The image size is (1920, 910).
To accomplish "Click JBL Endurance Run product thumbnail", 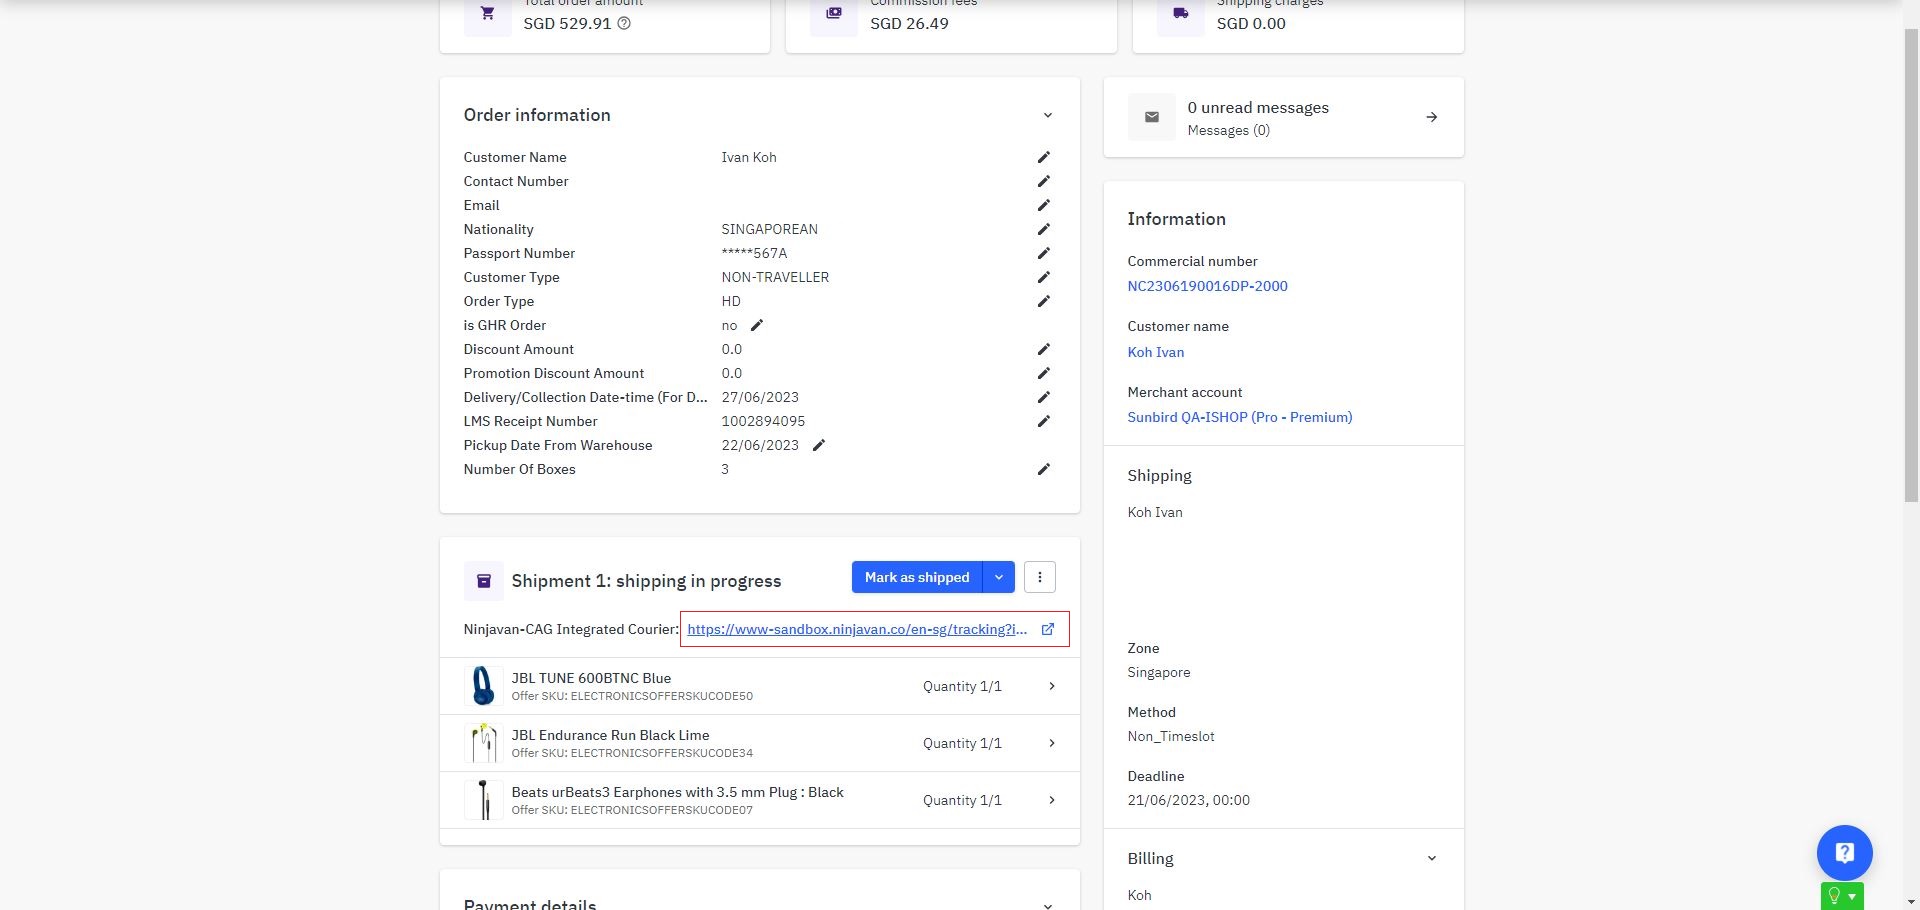I will 484,743.
